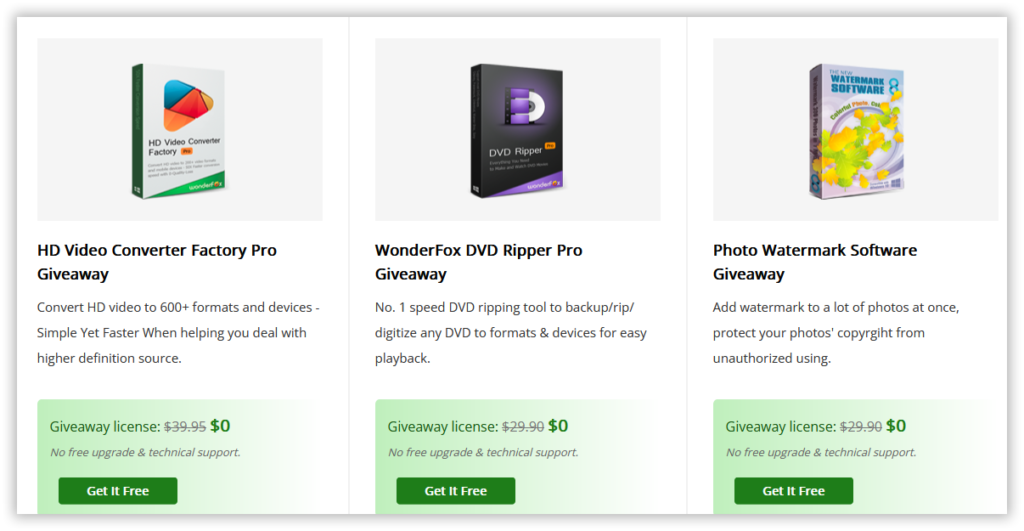1024x531 pixels.
Task: Click the 'No. 1 speed DVD ripping tool' description
Action: [511, 332]
